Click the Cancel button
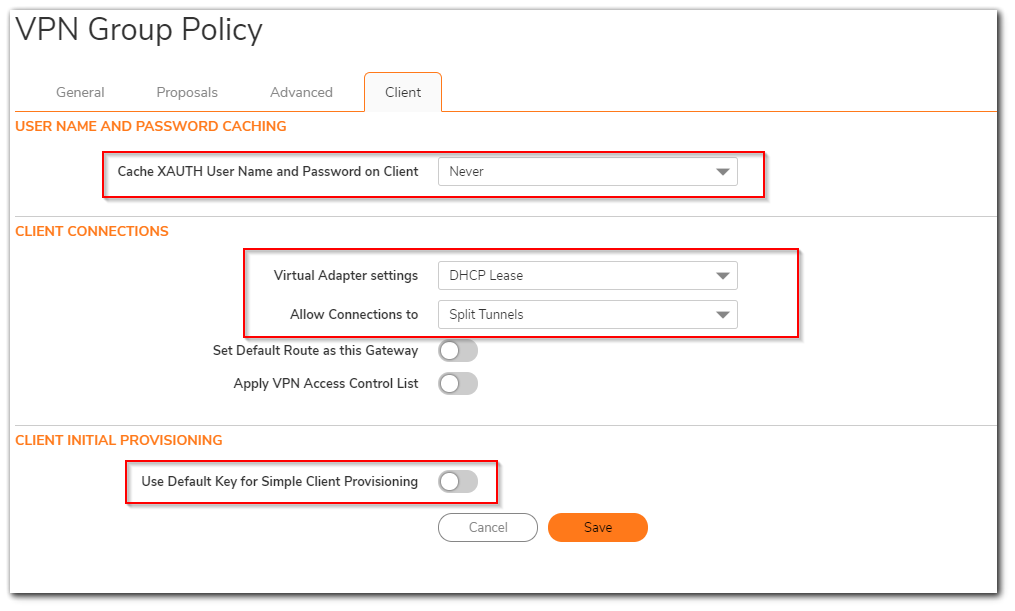The height and width of the screenshot is (611, 1015). coord(488,527)
